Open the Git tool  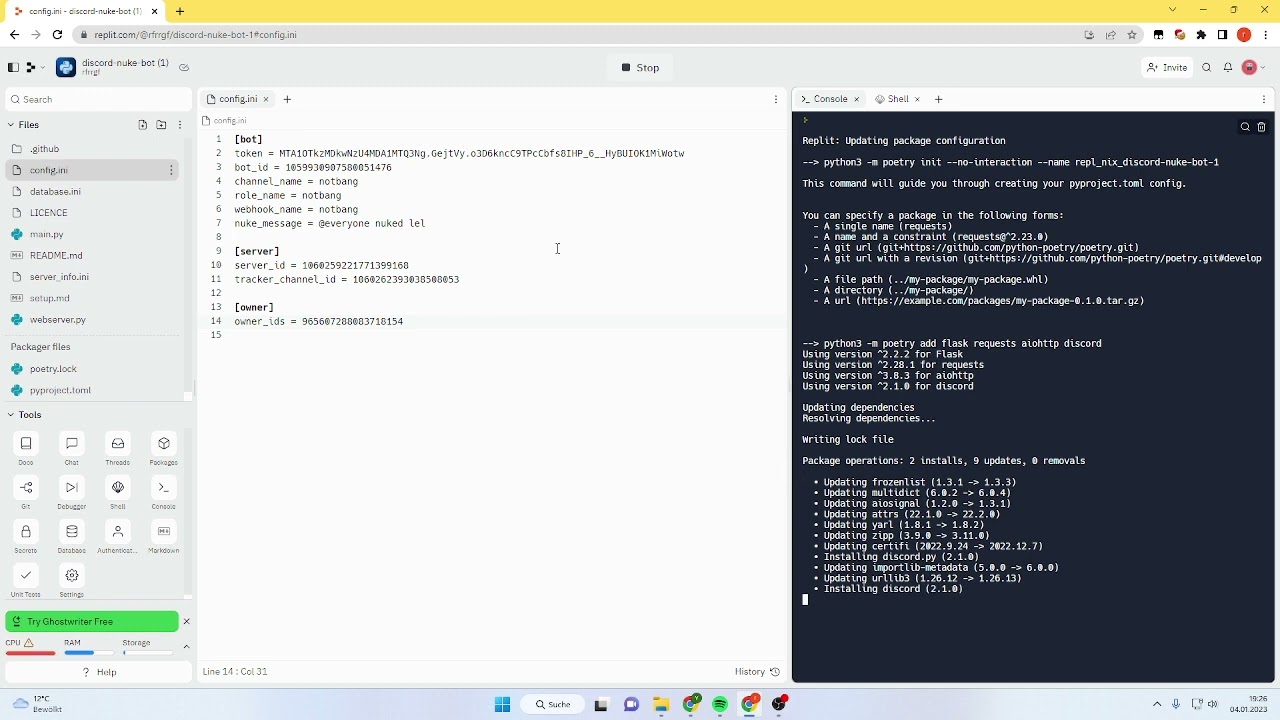(26, 494)
